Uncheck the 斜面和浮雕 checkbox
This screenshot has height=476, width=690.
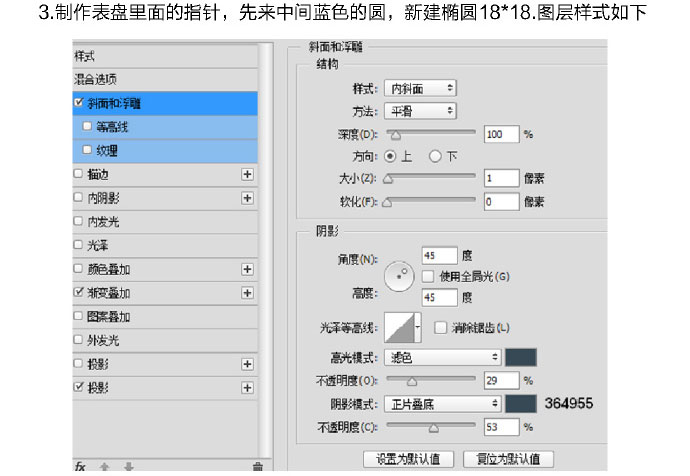[x=79, y=103]
